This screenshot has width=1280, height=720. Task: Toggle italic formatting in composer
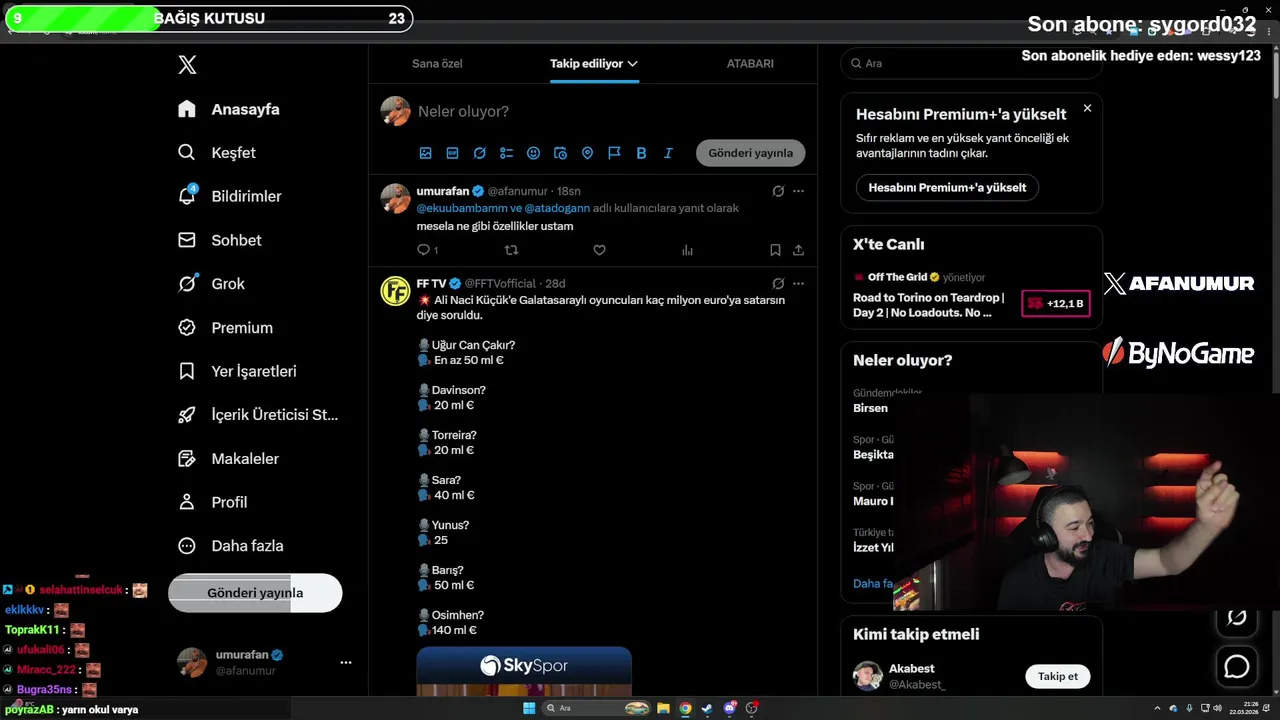pos(668,153)
